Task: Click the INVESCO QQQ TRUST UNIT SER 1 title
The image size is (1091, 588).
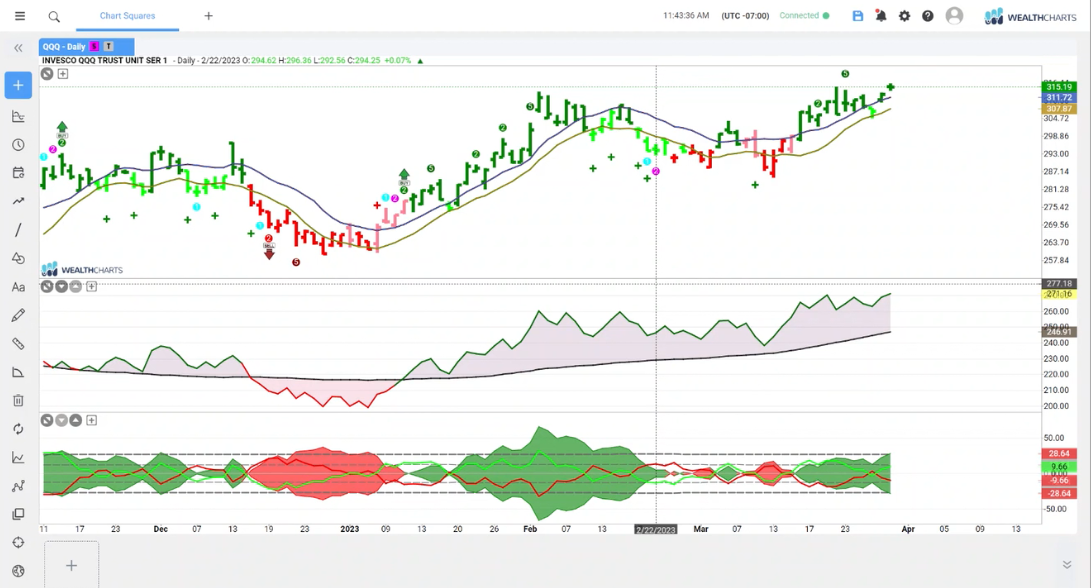Action: [104, 61]
